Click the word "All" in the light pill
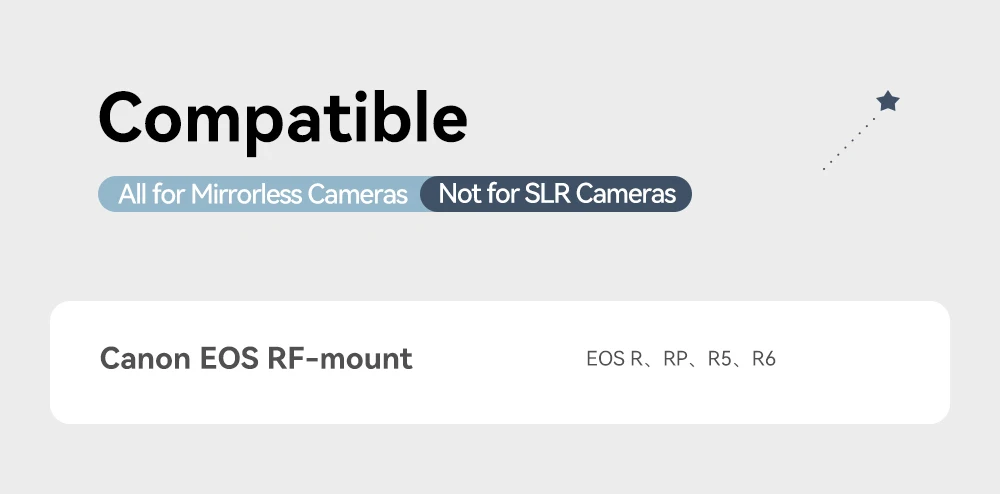1000x494 pixels. 133,194
